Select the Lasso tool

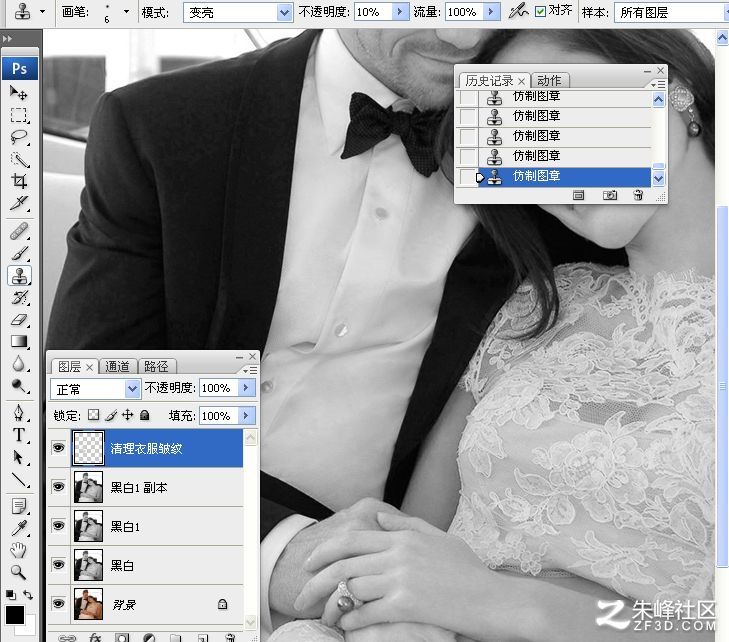tap(19, 137)
